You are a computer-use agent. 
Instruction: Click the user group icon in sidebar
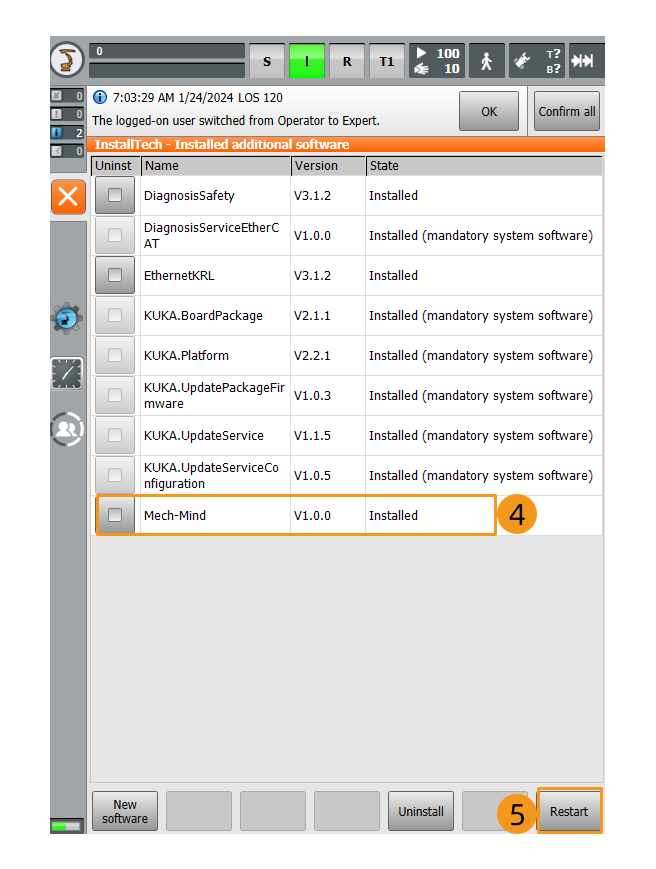[67, 429]
